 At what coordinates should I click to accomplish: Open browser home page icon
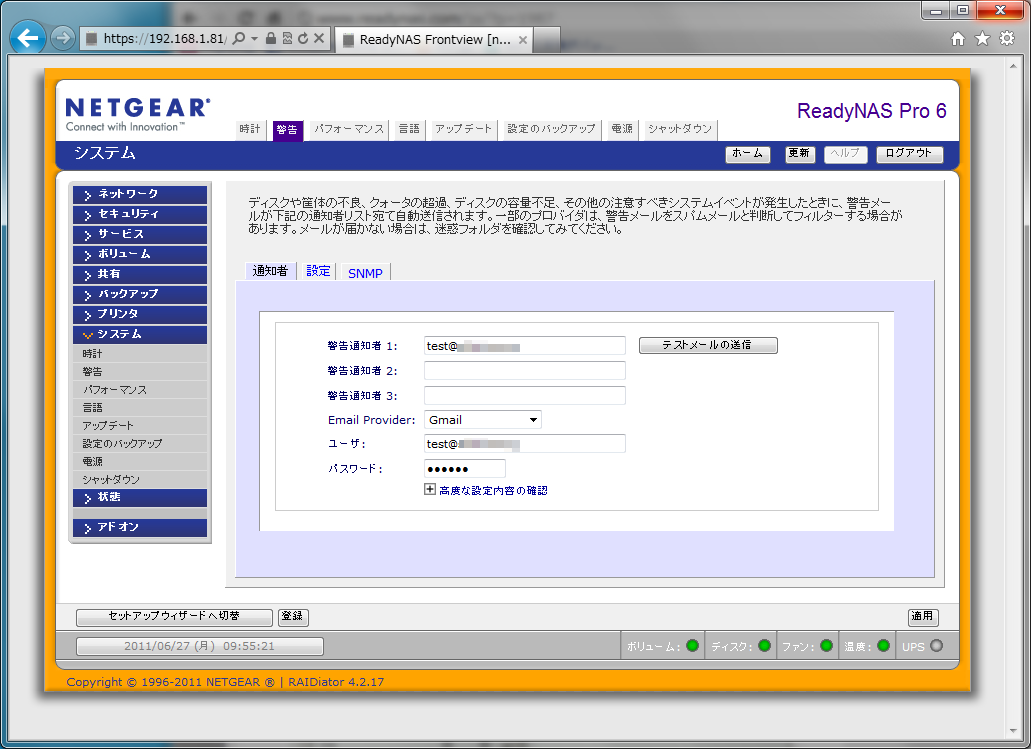(x=958, y=38)
